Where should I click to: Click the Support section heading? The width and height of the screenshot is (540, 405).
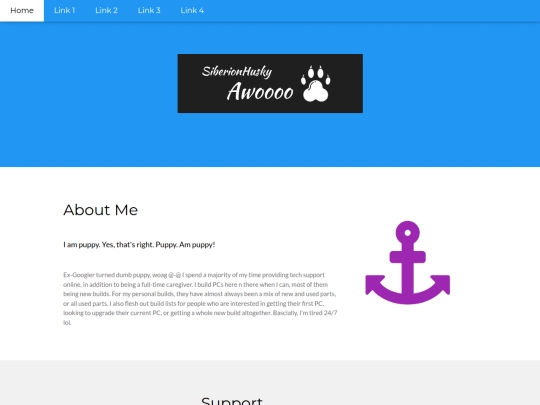[232, 401]
